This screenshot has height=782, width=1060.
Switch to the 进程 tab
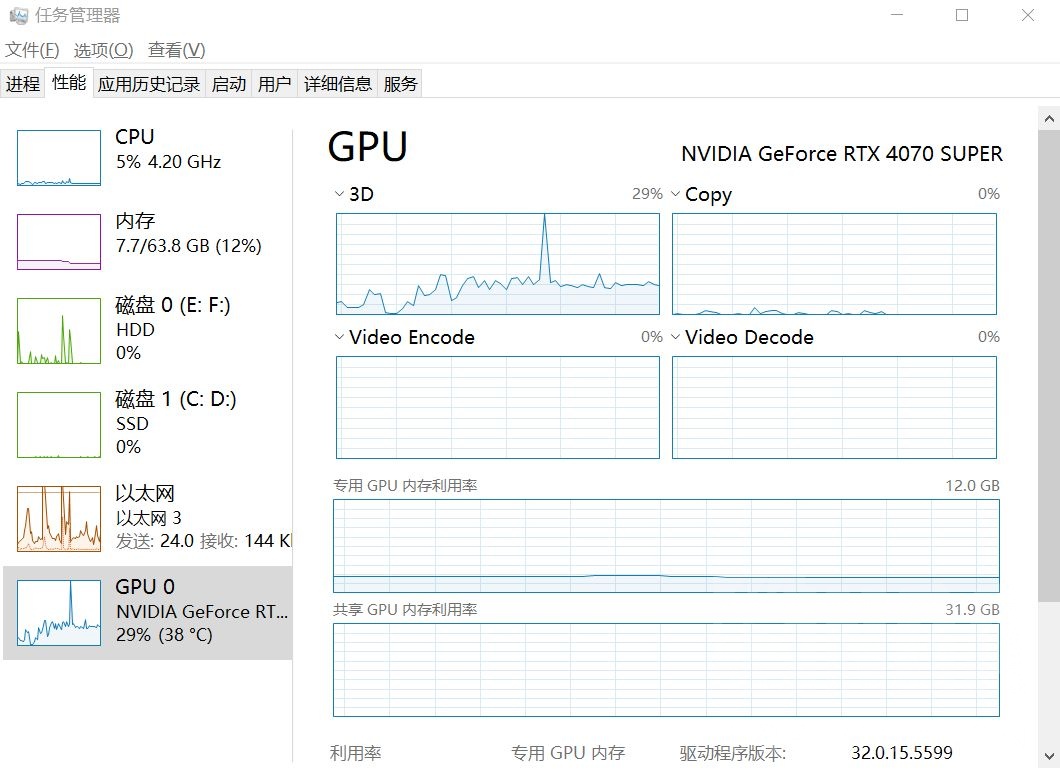[x=23, y=84]
